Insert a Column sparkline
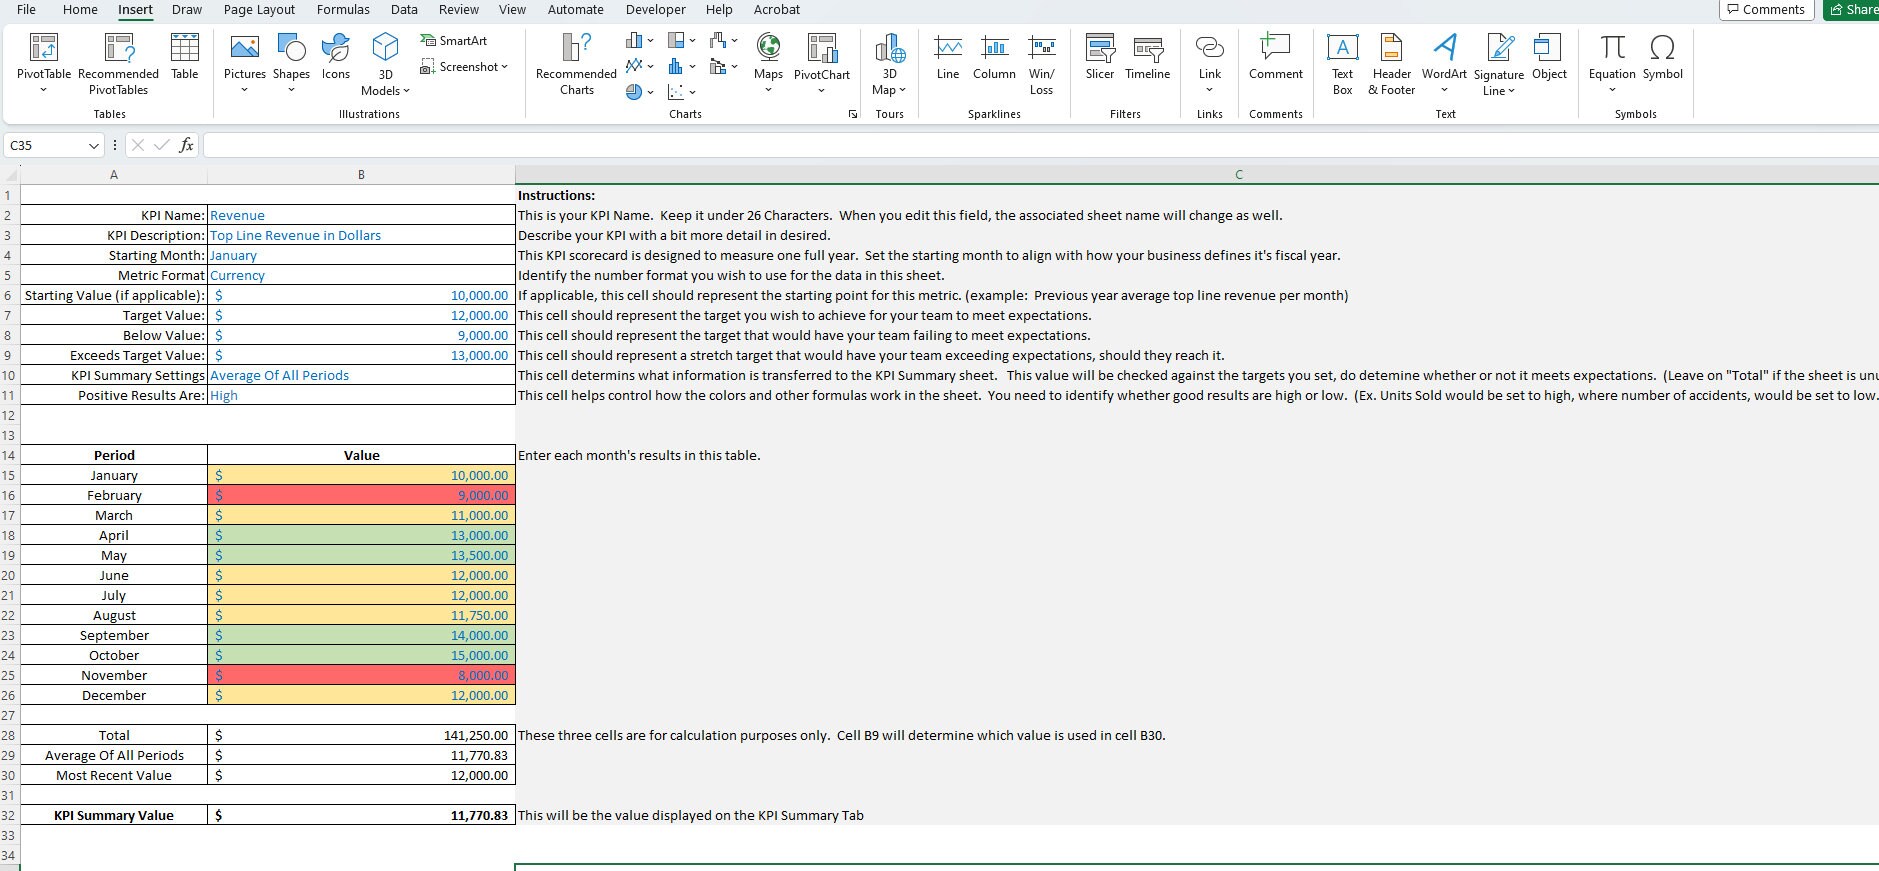This screenshot has height=871, width=1879. point(994,56)
